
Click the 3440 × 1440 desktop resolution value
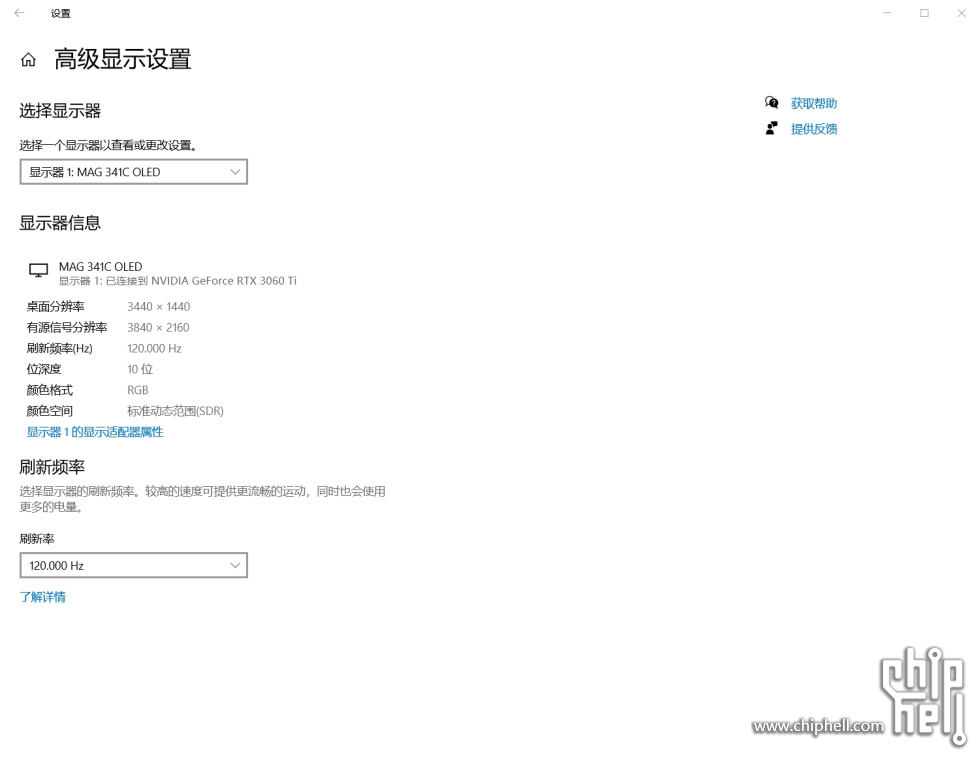[159, 307]
